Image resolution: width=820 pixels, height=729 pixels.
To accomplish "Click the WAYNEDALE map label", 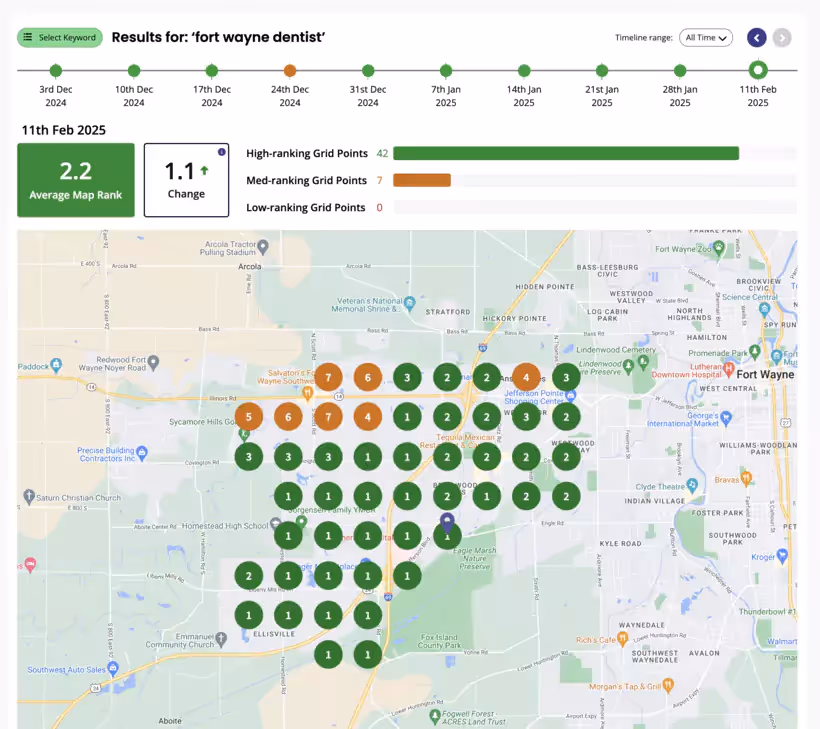I will [x=642, y=625].
